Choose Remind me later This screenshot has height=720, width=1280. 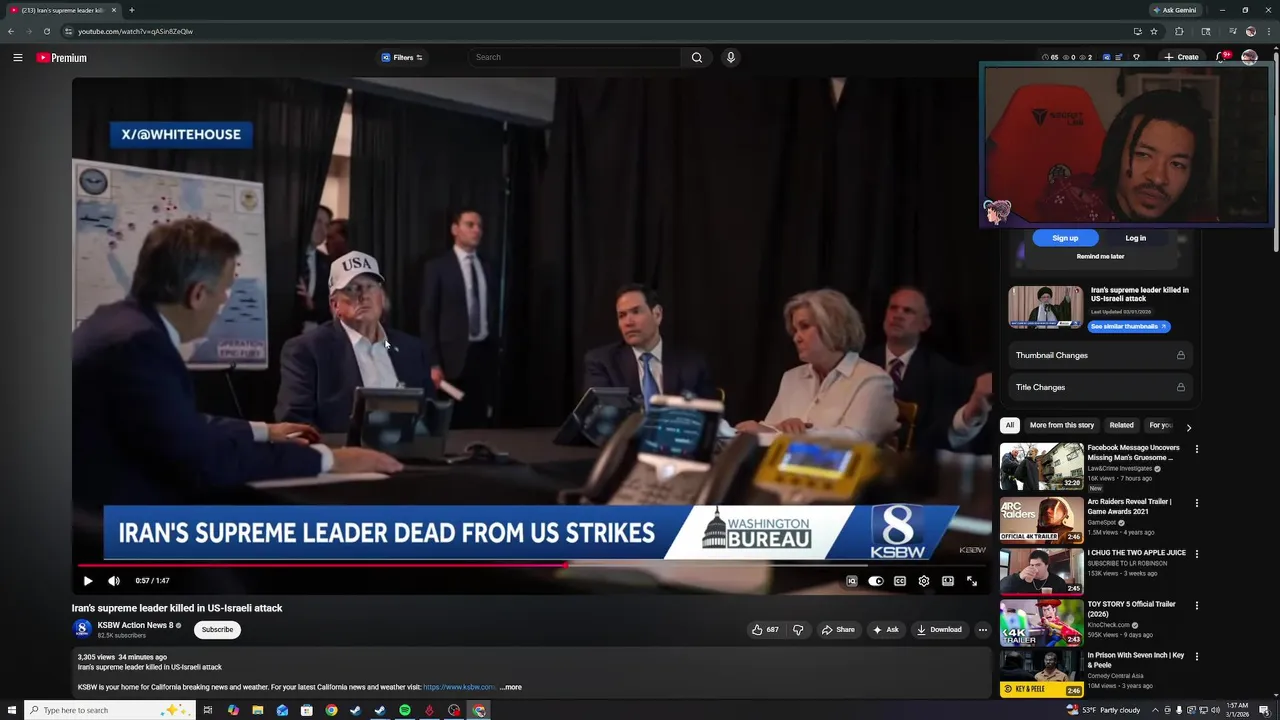pyautogui.click(x=1100, y=257)
